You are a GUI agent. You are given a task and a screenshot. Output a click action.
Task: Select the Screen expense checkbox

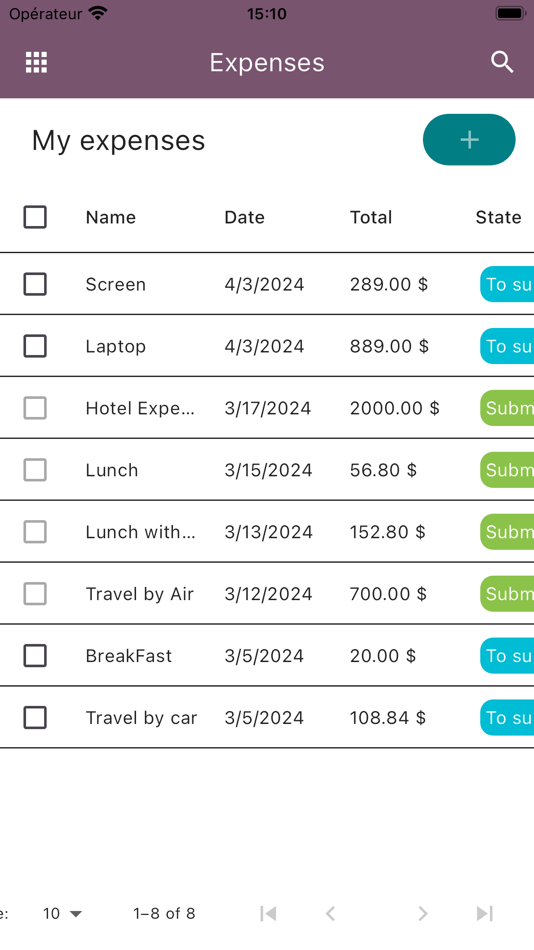click(35, 284)
